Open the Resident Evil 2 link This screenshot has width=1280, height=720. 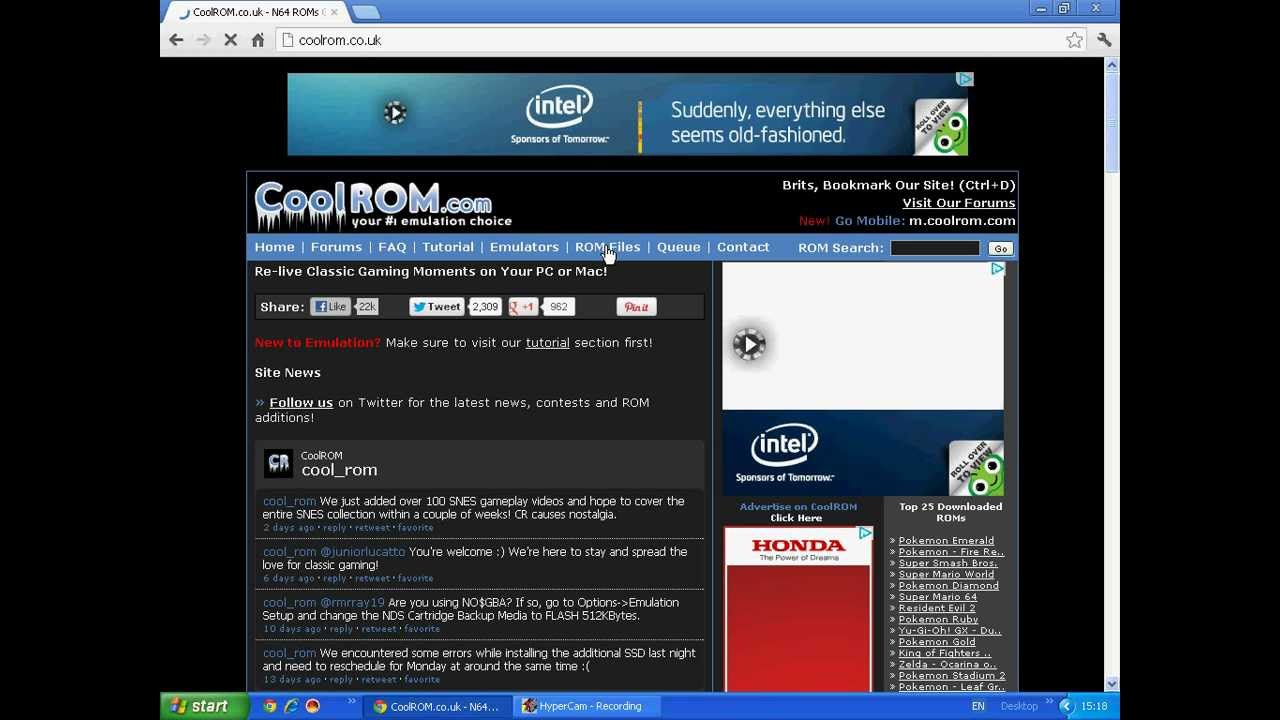pyautogui.click(x=936, y=608)
